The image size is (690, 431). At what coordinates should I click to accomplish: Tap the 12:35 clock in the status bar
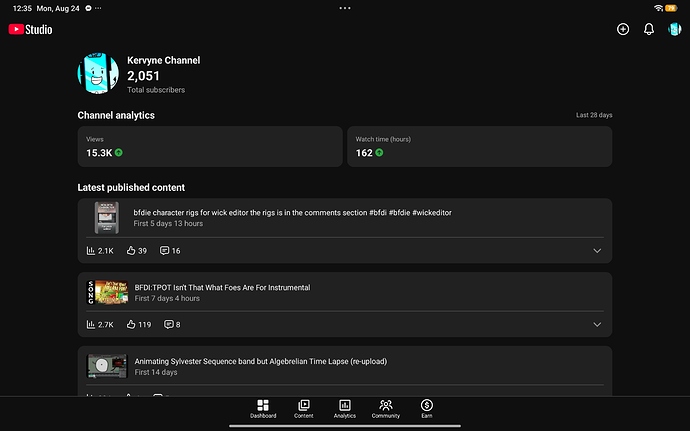tap(22, 8)
